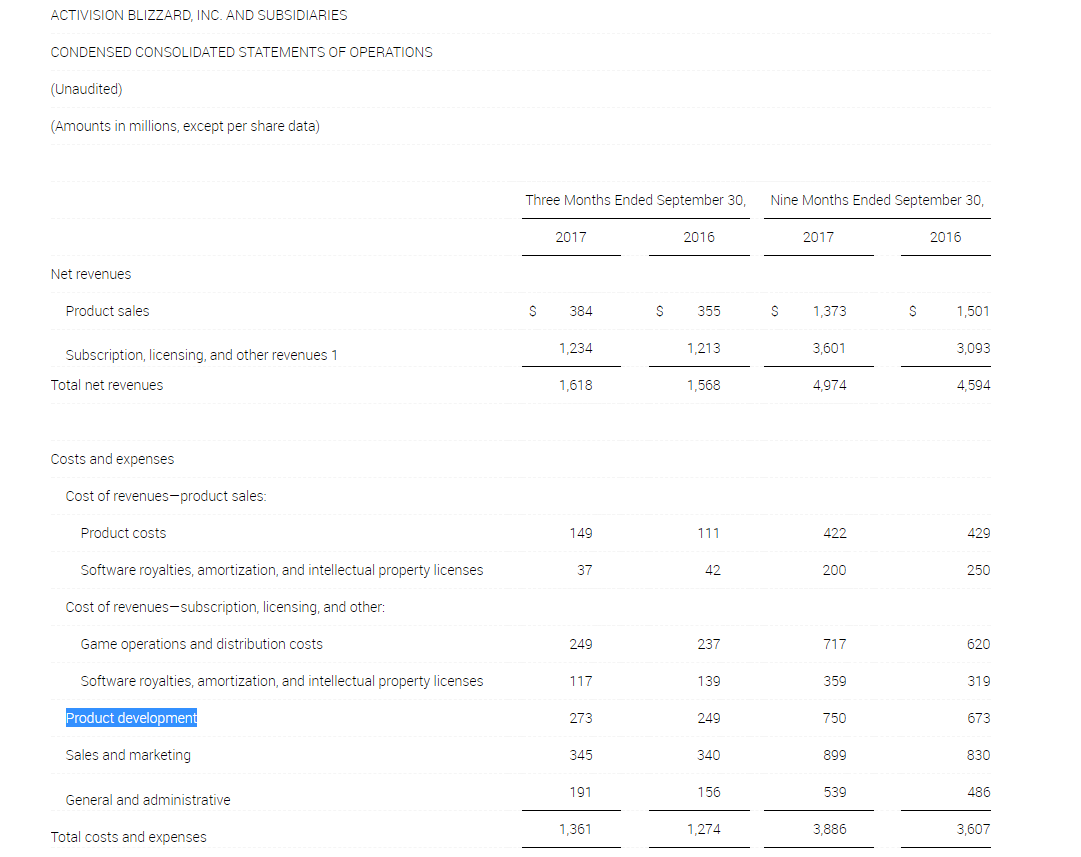This screenshot has width=1081, height=857.
Task: Select total costs value 1,274
Action: click(703, 829)
